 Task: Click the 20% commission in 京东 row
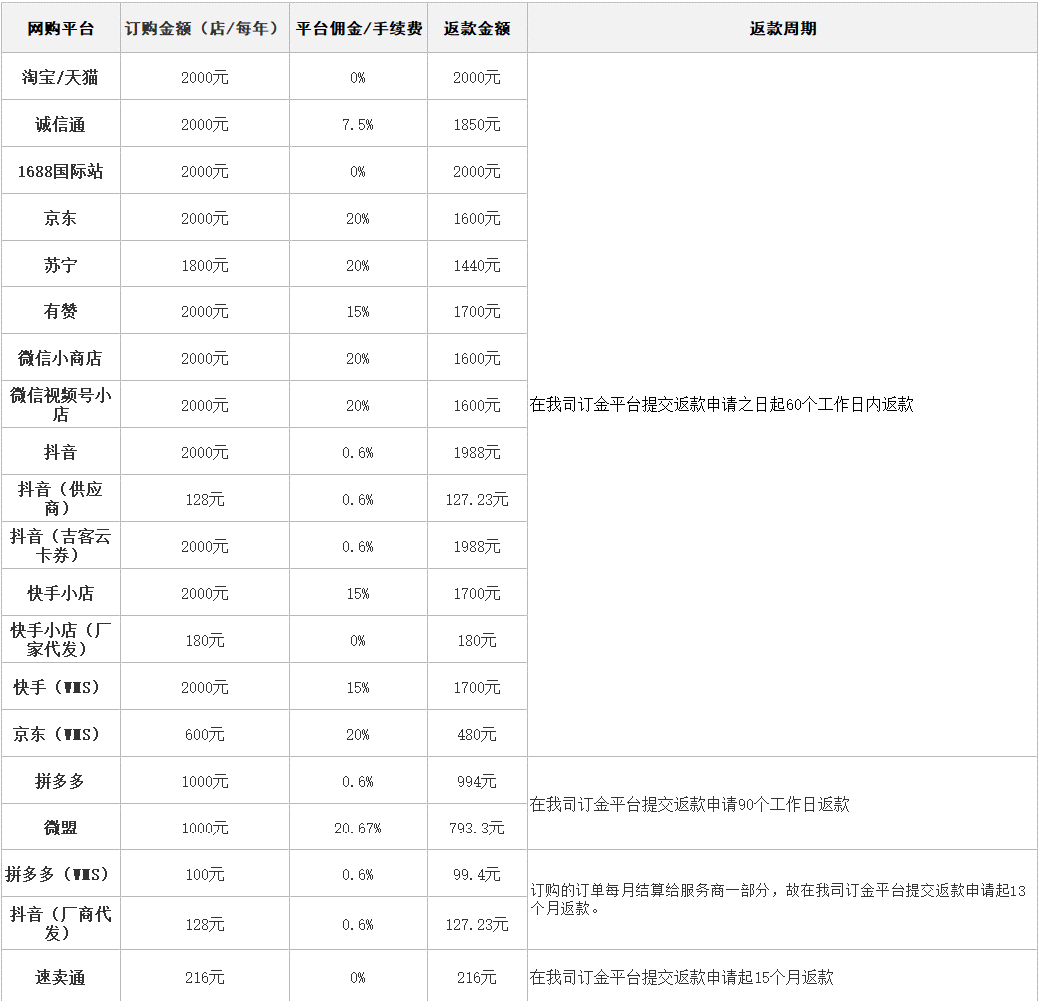[358, 219]
